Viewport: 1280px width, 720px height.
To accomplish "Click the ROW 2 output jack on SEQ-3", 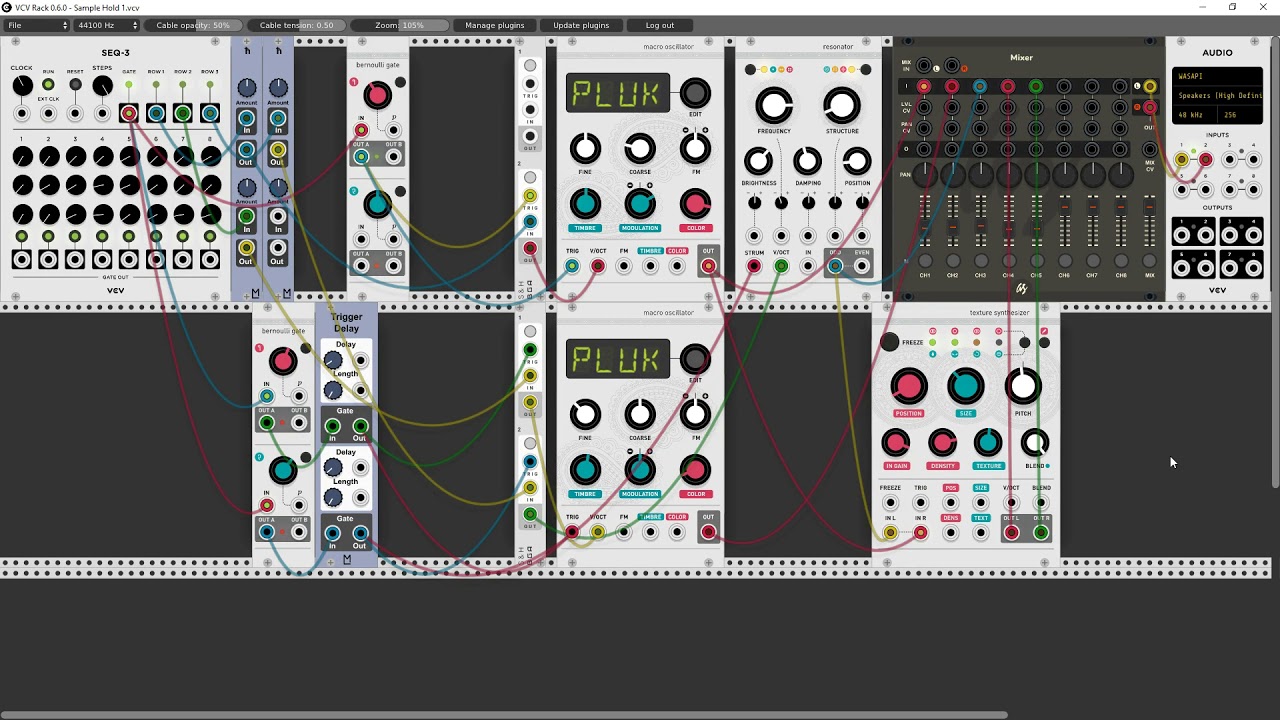I will pyautogui.click(x=183, y=114).
